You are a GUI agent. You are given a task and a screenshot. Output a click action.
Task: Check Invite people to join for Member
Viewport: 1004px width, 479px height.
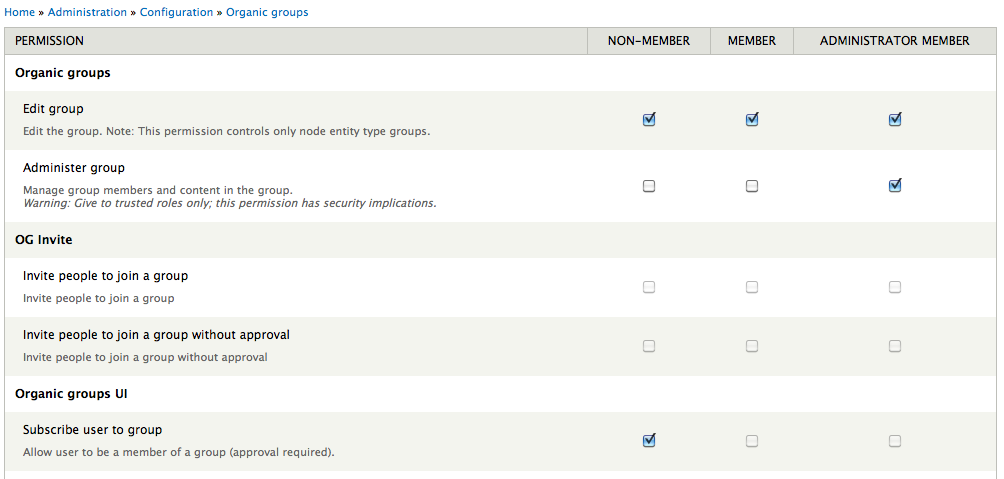click(752, 287)
